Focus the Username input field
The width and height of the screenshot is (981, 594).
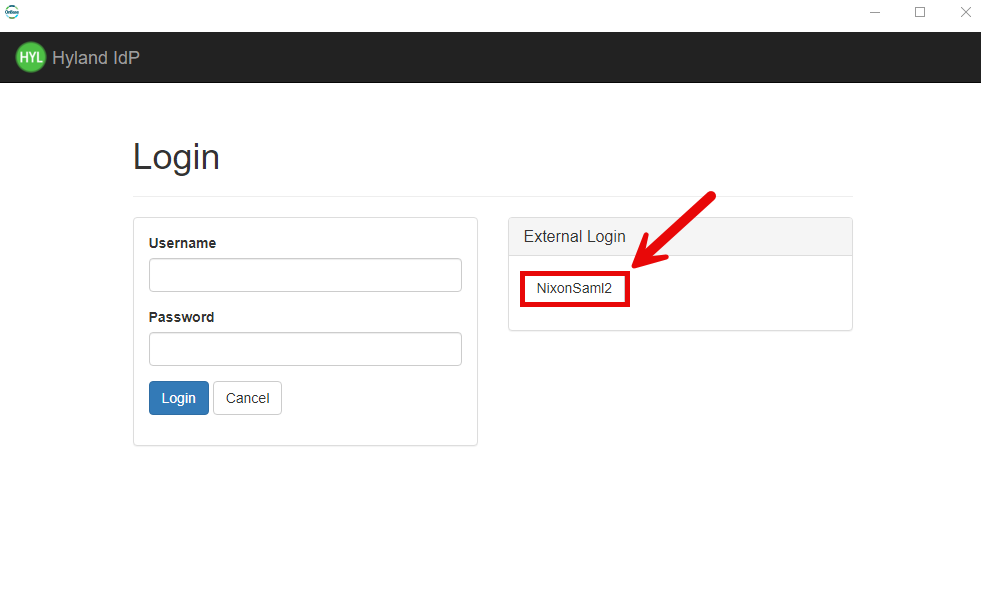(305, 275)
